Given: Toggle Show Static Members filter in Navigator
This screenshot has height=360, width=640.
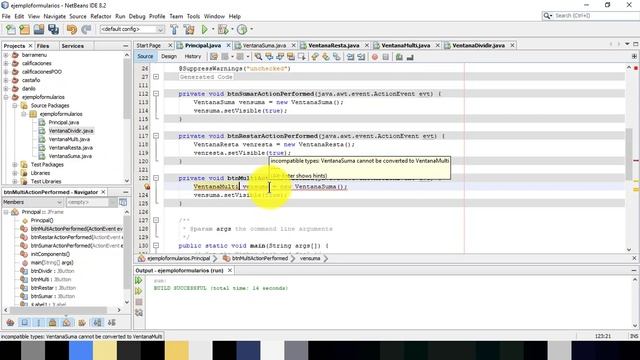Looking at the screenshot, I should tap(39, 323).
